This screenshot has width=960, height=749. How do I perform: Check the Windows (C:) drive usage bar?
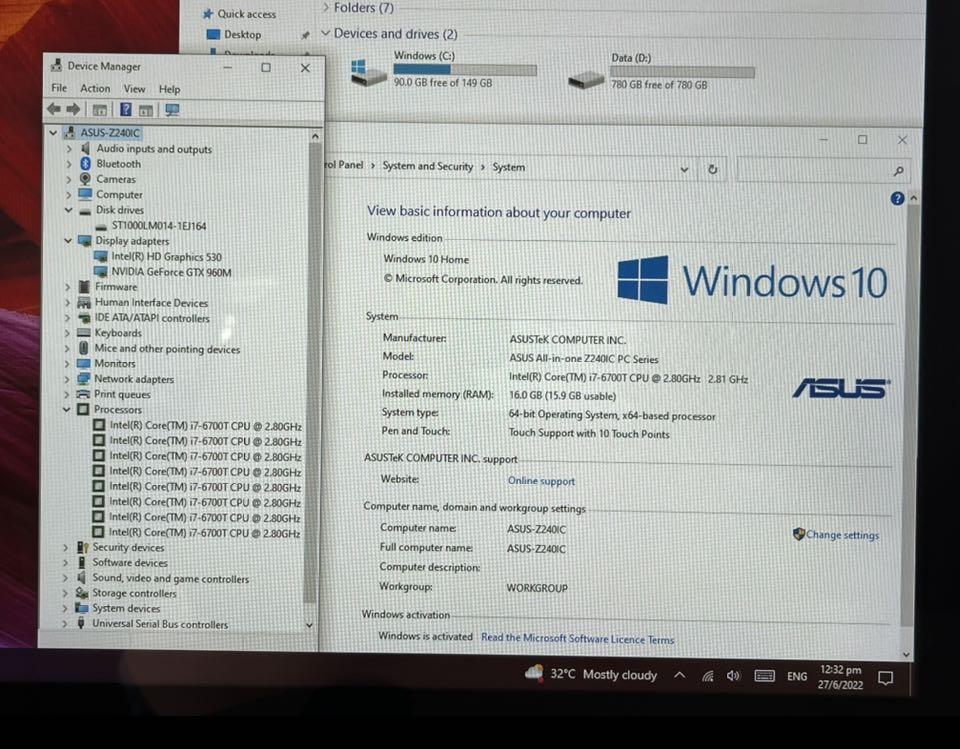[x=464, y=69]
